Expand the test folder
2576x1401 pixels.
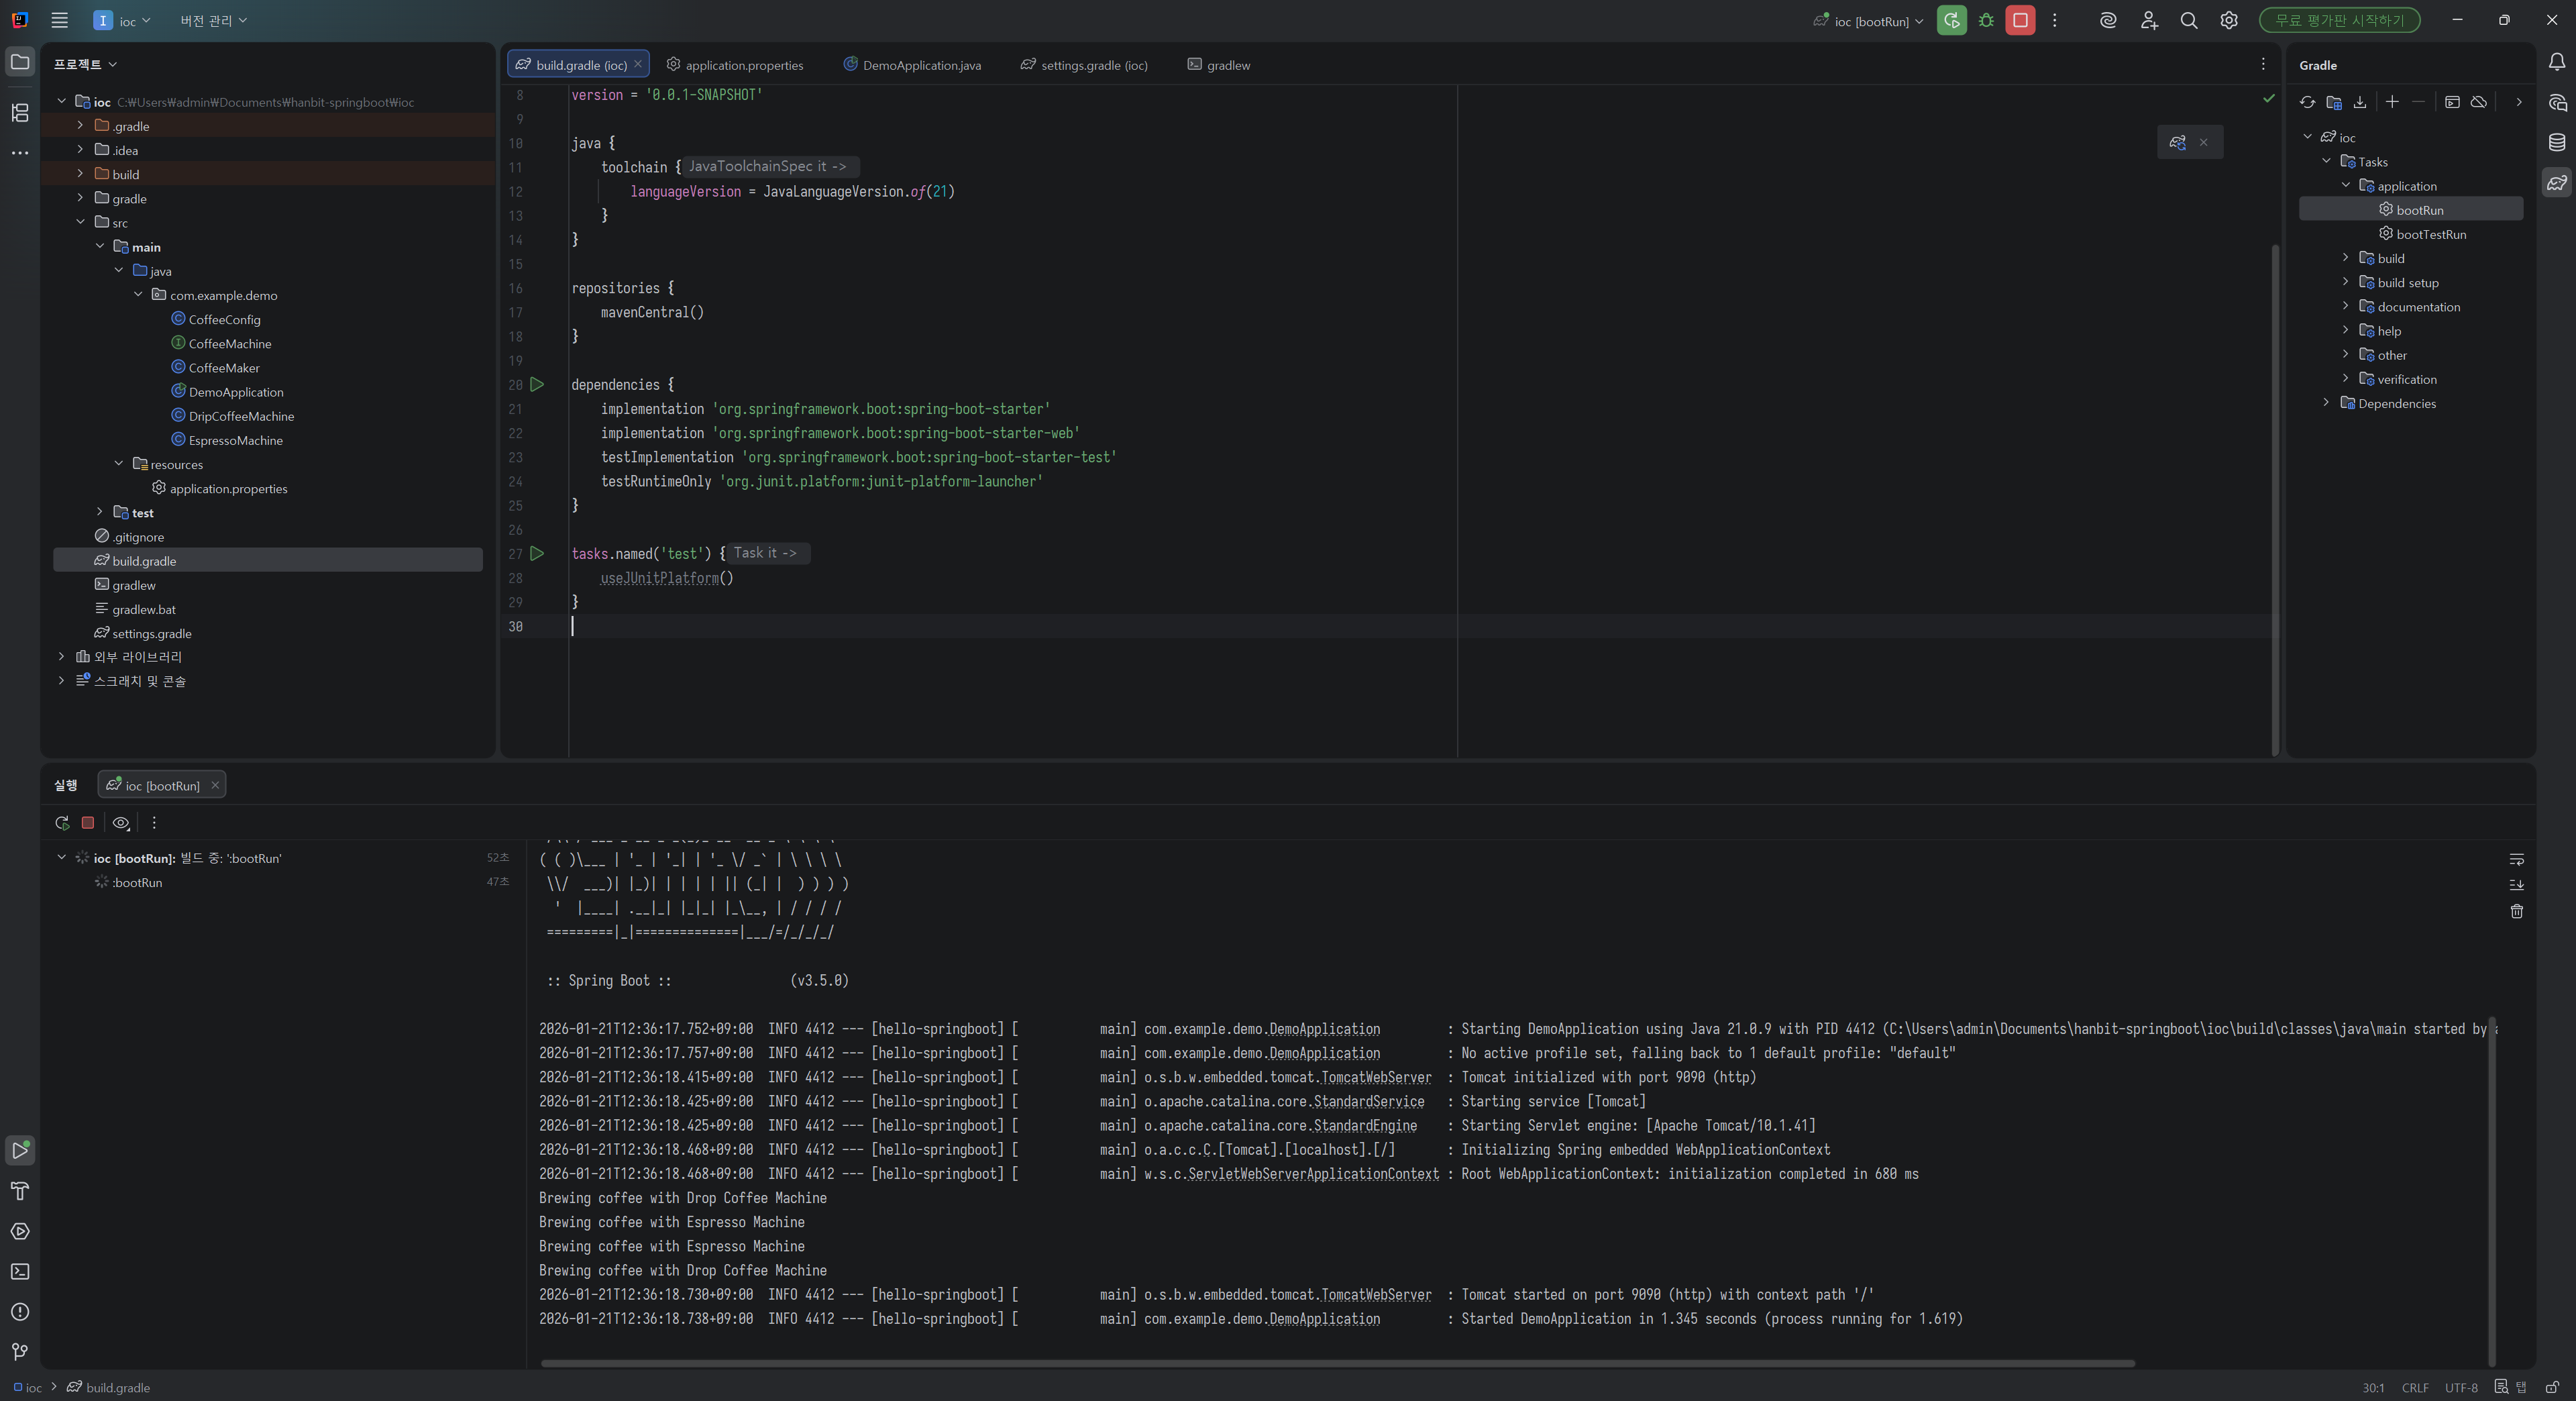click(x=99, y=512)
